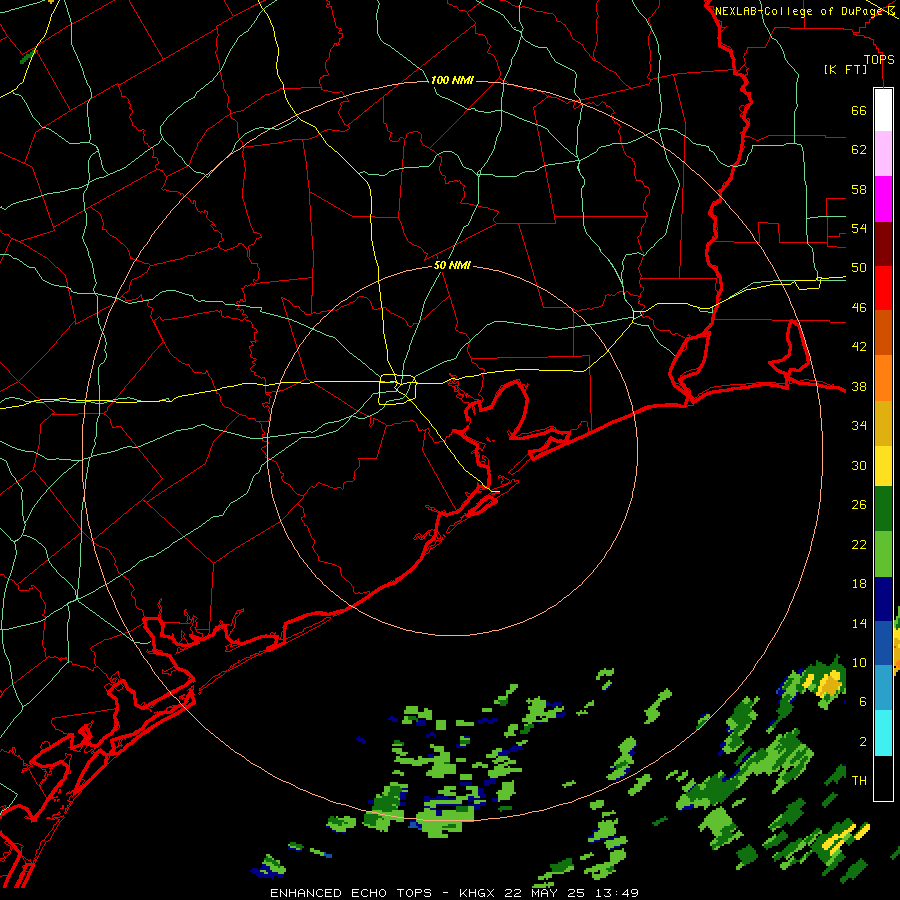The width and height of the screenshot is (900, 900).
Task: Click the "38" scale value
Action: [859, 386]
